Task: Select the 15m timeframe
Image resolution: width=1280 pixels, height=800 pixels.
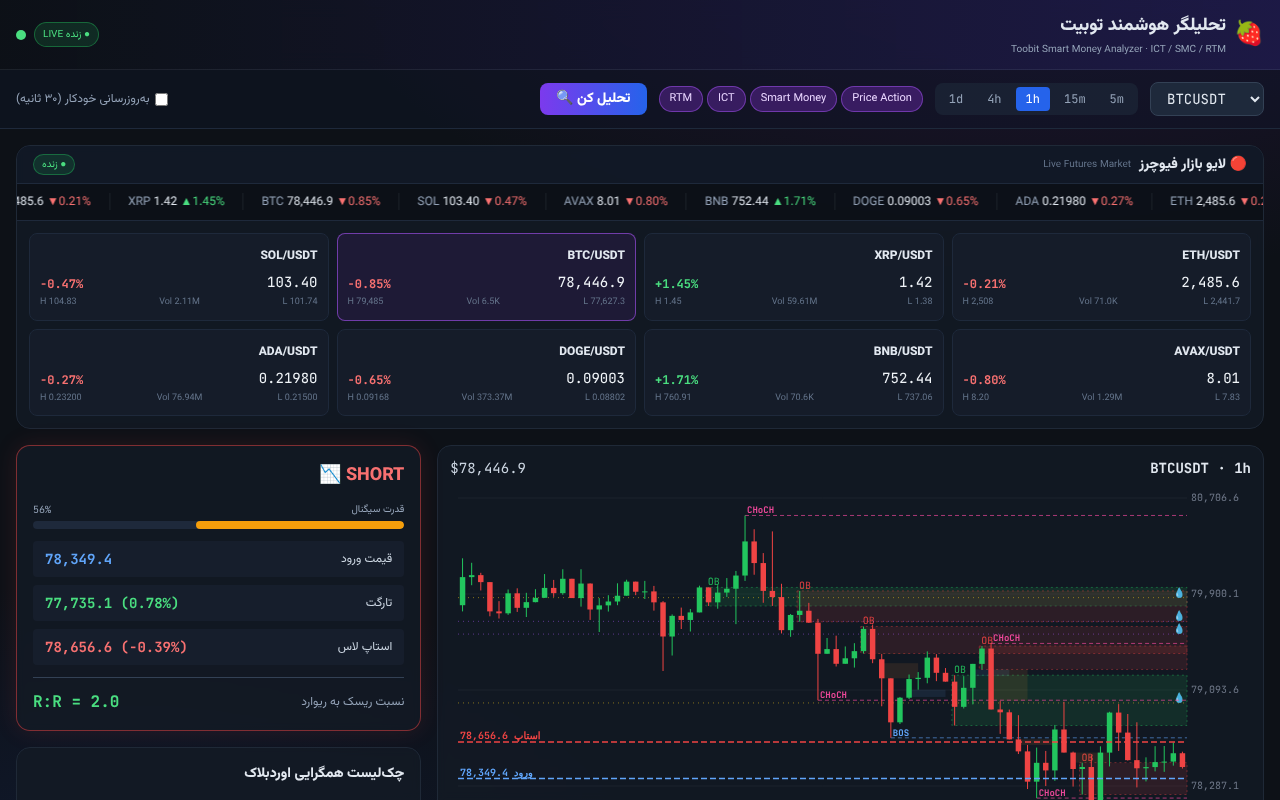Action: [1074, 99]
